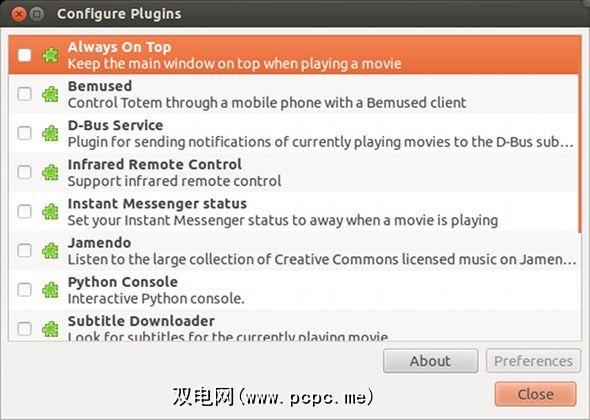Click the Bemused plugin puzzle icon
590x420 pixels.
pyautogui.click(x=50, y=94)
